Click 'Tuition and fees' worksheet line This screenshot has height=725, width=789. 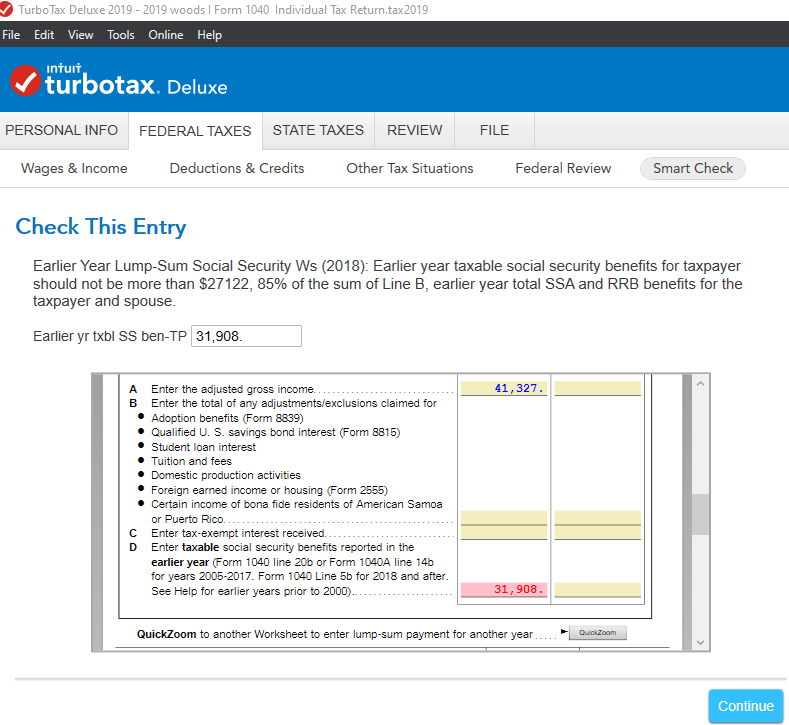[x=191, y=461]
